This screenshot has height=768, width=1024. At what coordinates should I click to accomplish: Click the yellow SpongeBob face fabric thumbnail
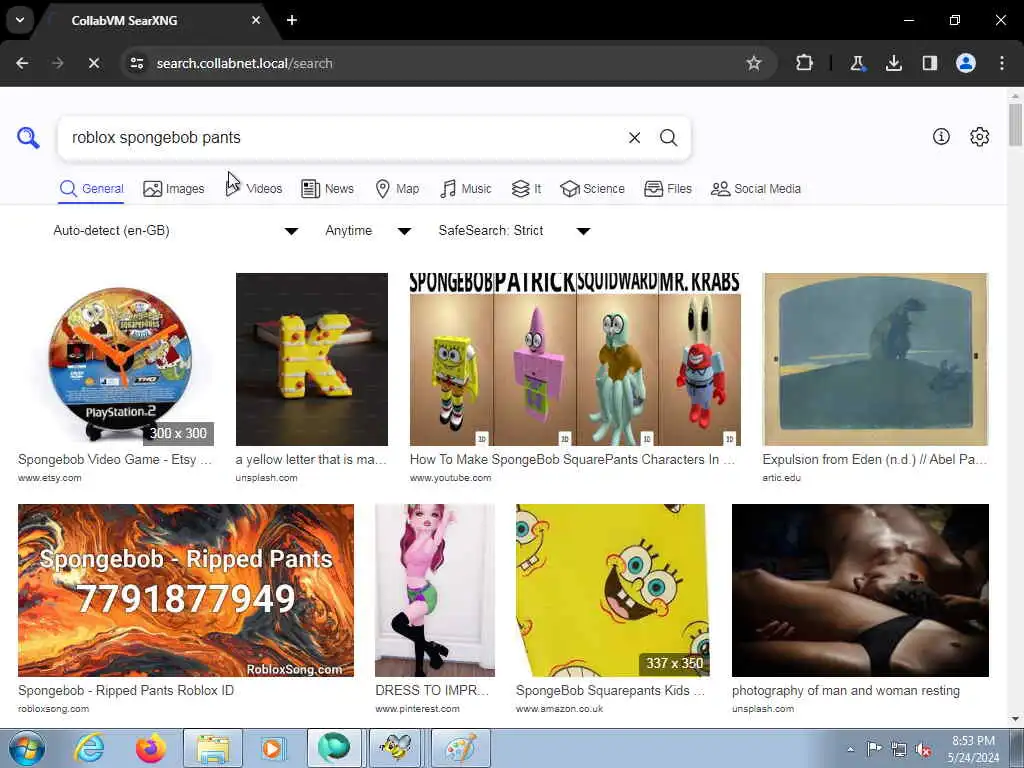(613, 590)
